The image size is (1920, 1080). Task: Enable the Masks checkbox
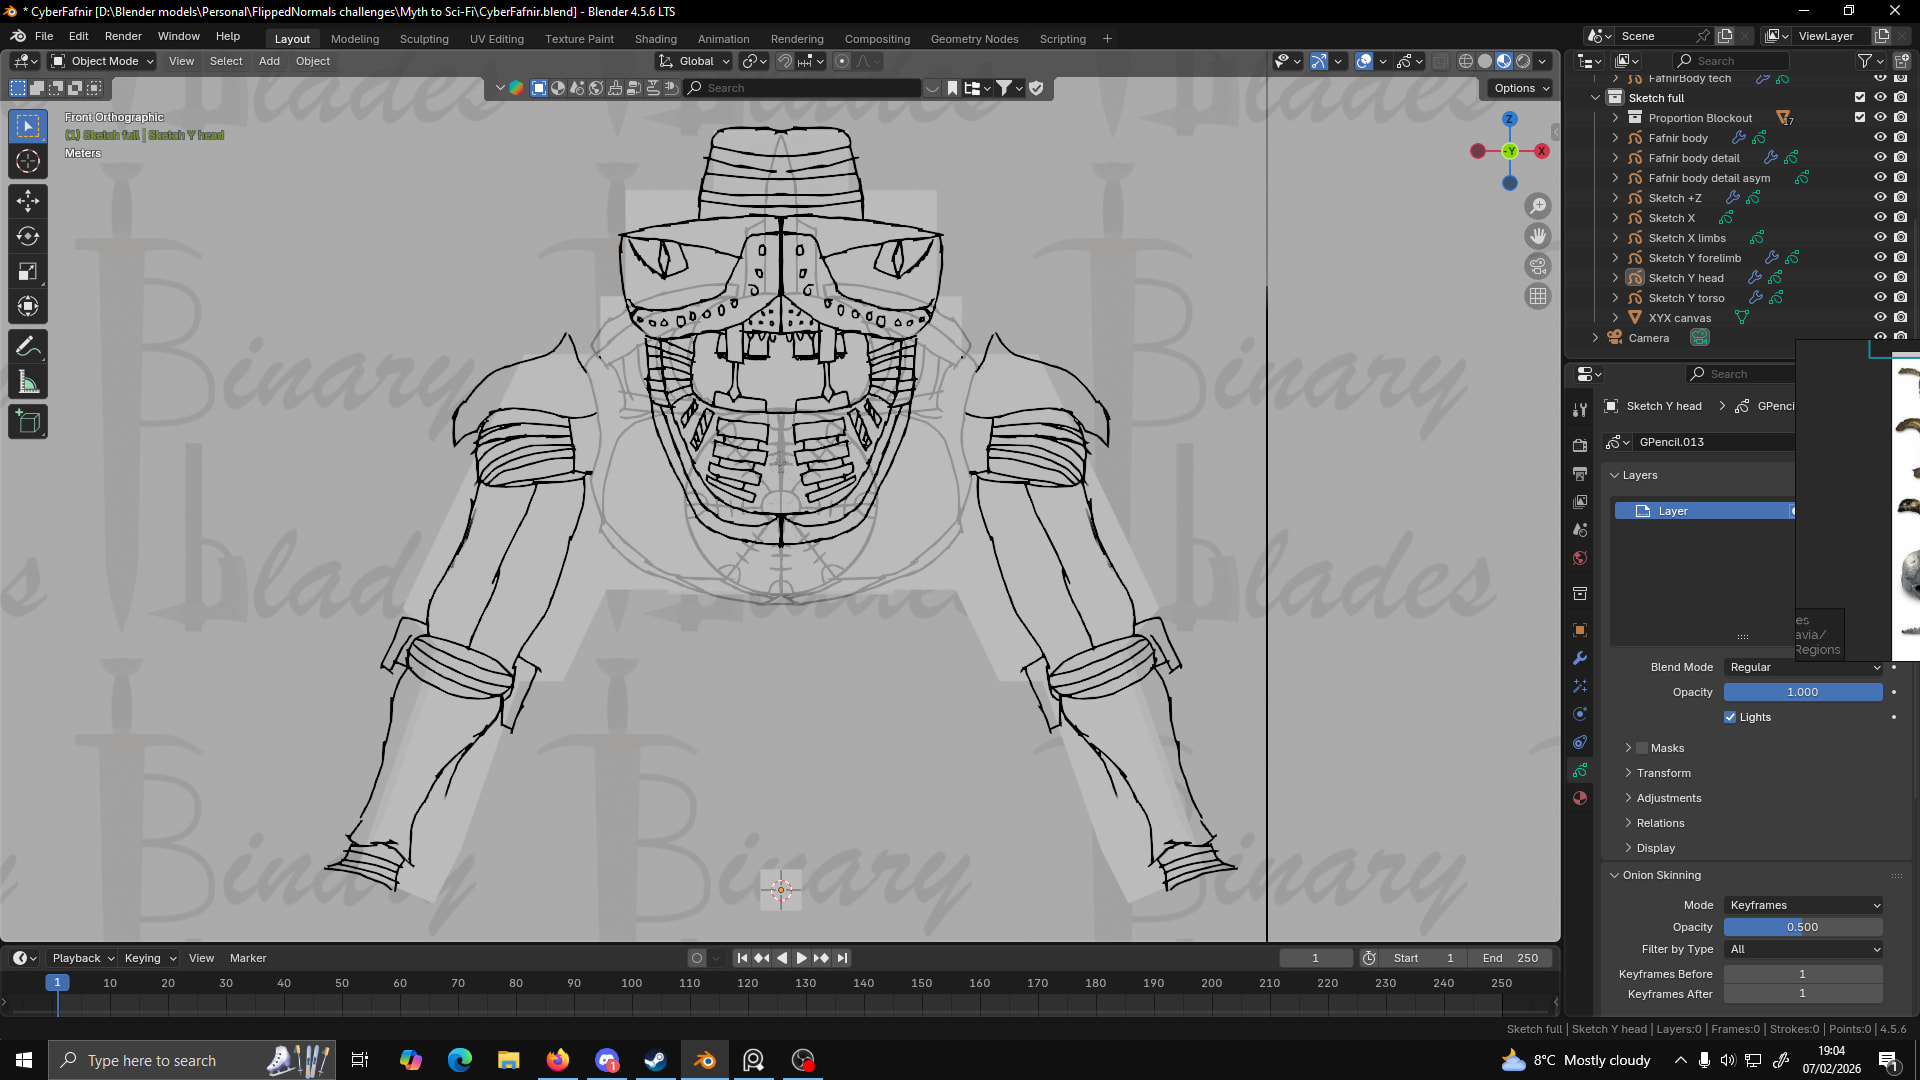tap(1642, 748)
